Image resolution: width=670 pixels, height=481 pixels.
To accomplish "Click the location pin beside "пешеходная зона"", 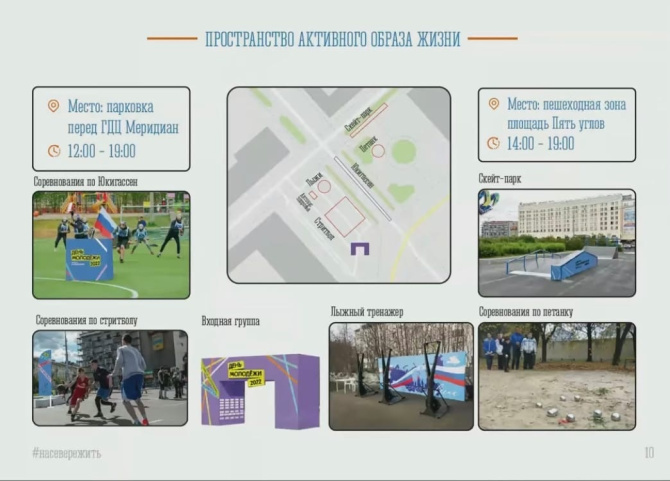I will [x=493, y=104].
